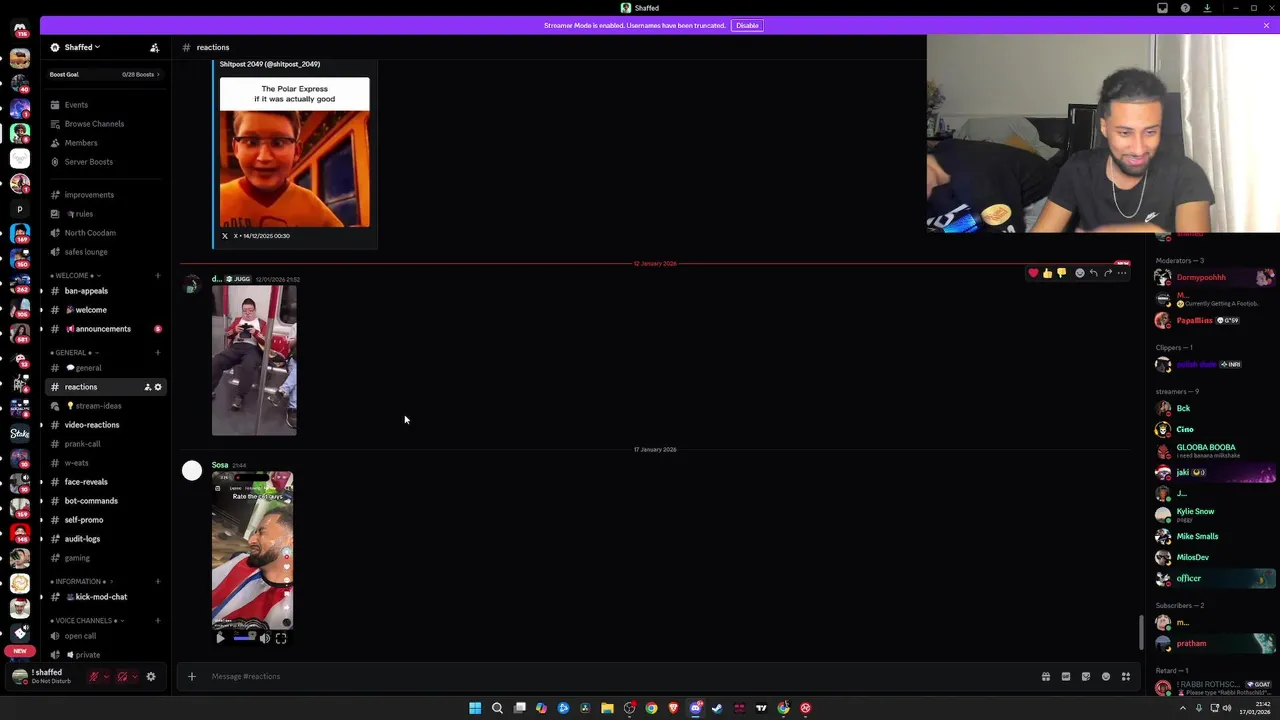Create invite for the reactions channel
The height and width of the screenshot is (720, 1280).
pyautogui.click(x=147, y=387)
